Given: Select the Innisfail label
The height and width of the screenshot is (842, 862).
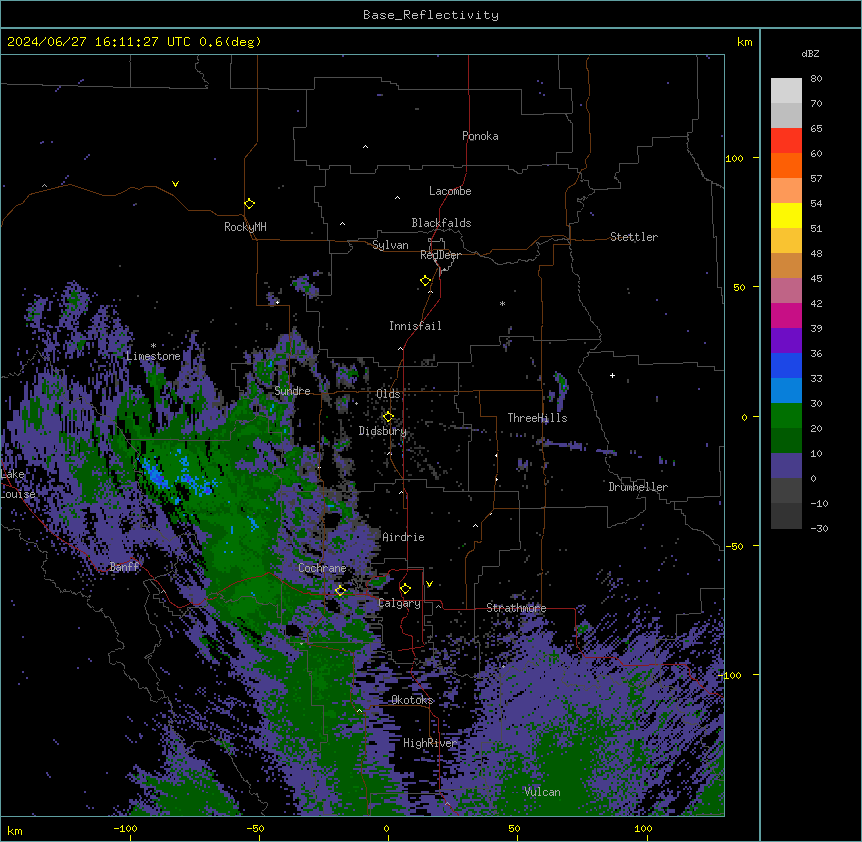Looking at the screenshot, I should click(415, 326).
